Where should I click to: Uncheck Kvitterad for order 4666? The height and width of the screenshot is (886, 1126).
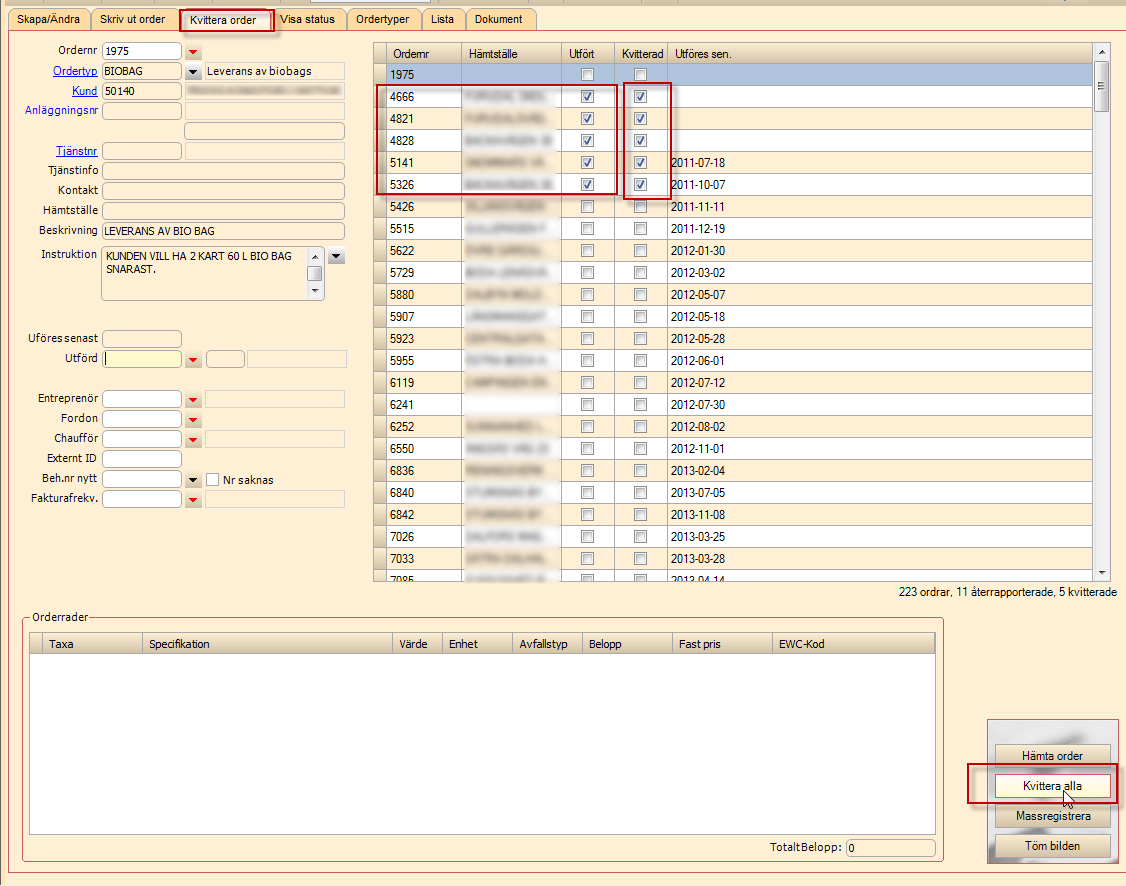coord(640,97)
